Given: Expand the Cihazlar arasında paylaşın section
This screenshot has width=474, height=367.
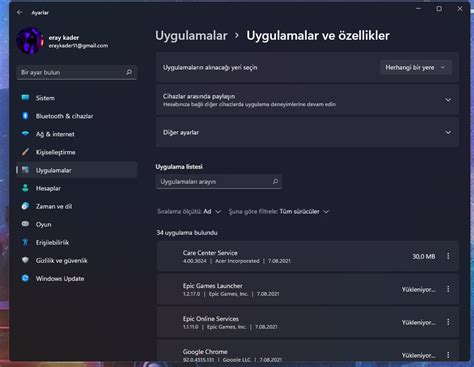Looking at the screenshot, I should (448, 100).
